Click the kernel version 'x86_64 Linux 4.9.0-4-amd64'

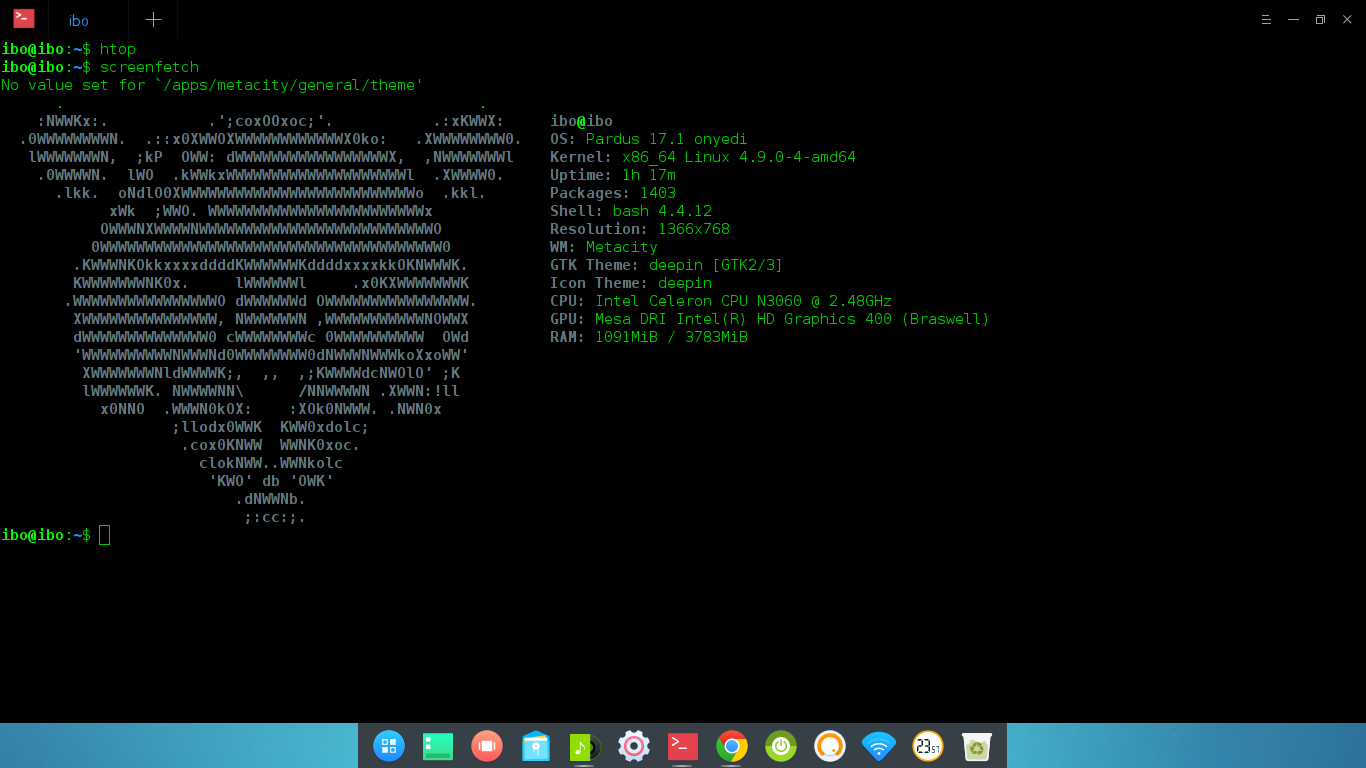click(739, 157)
